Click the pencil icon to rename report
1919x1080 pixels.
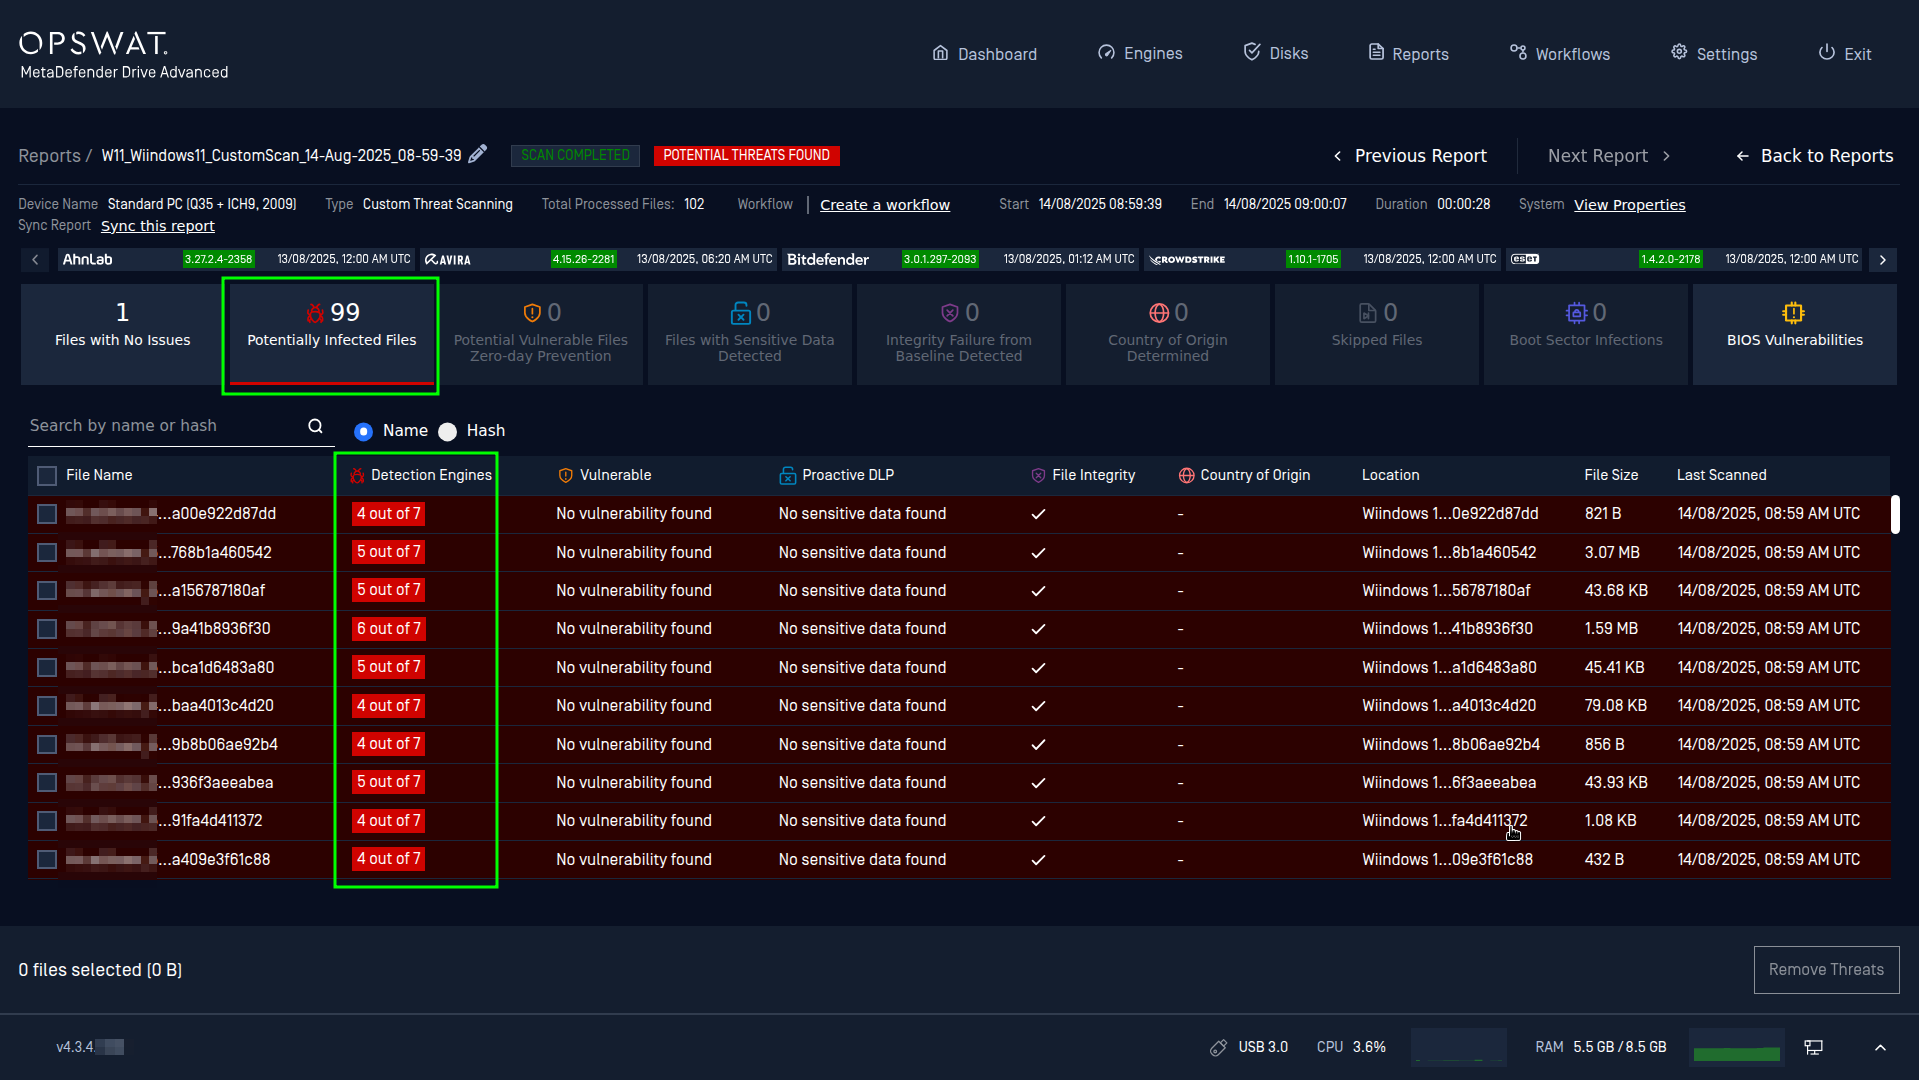tap(478, 154)
